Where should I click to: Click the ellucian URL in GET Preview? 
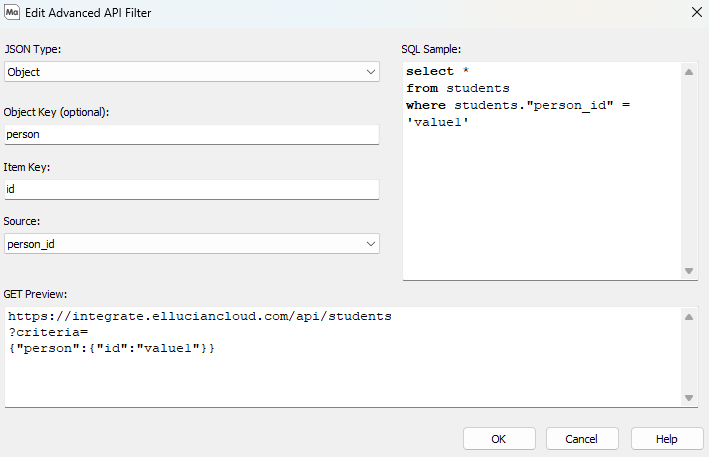tap(198, 317)
